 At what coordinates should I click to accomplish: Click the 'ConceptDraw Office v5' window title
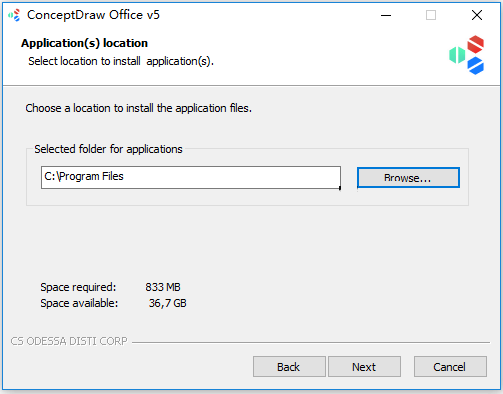coord(93,15)
